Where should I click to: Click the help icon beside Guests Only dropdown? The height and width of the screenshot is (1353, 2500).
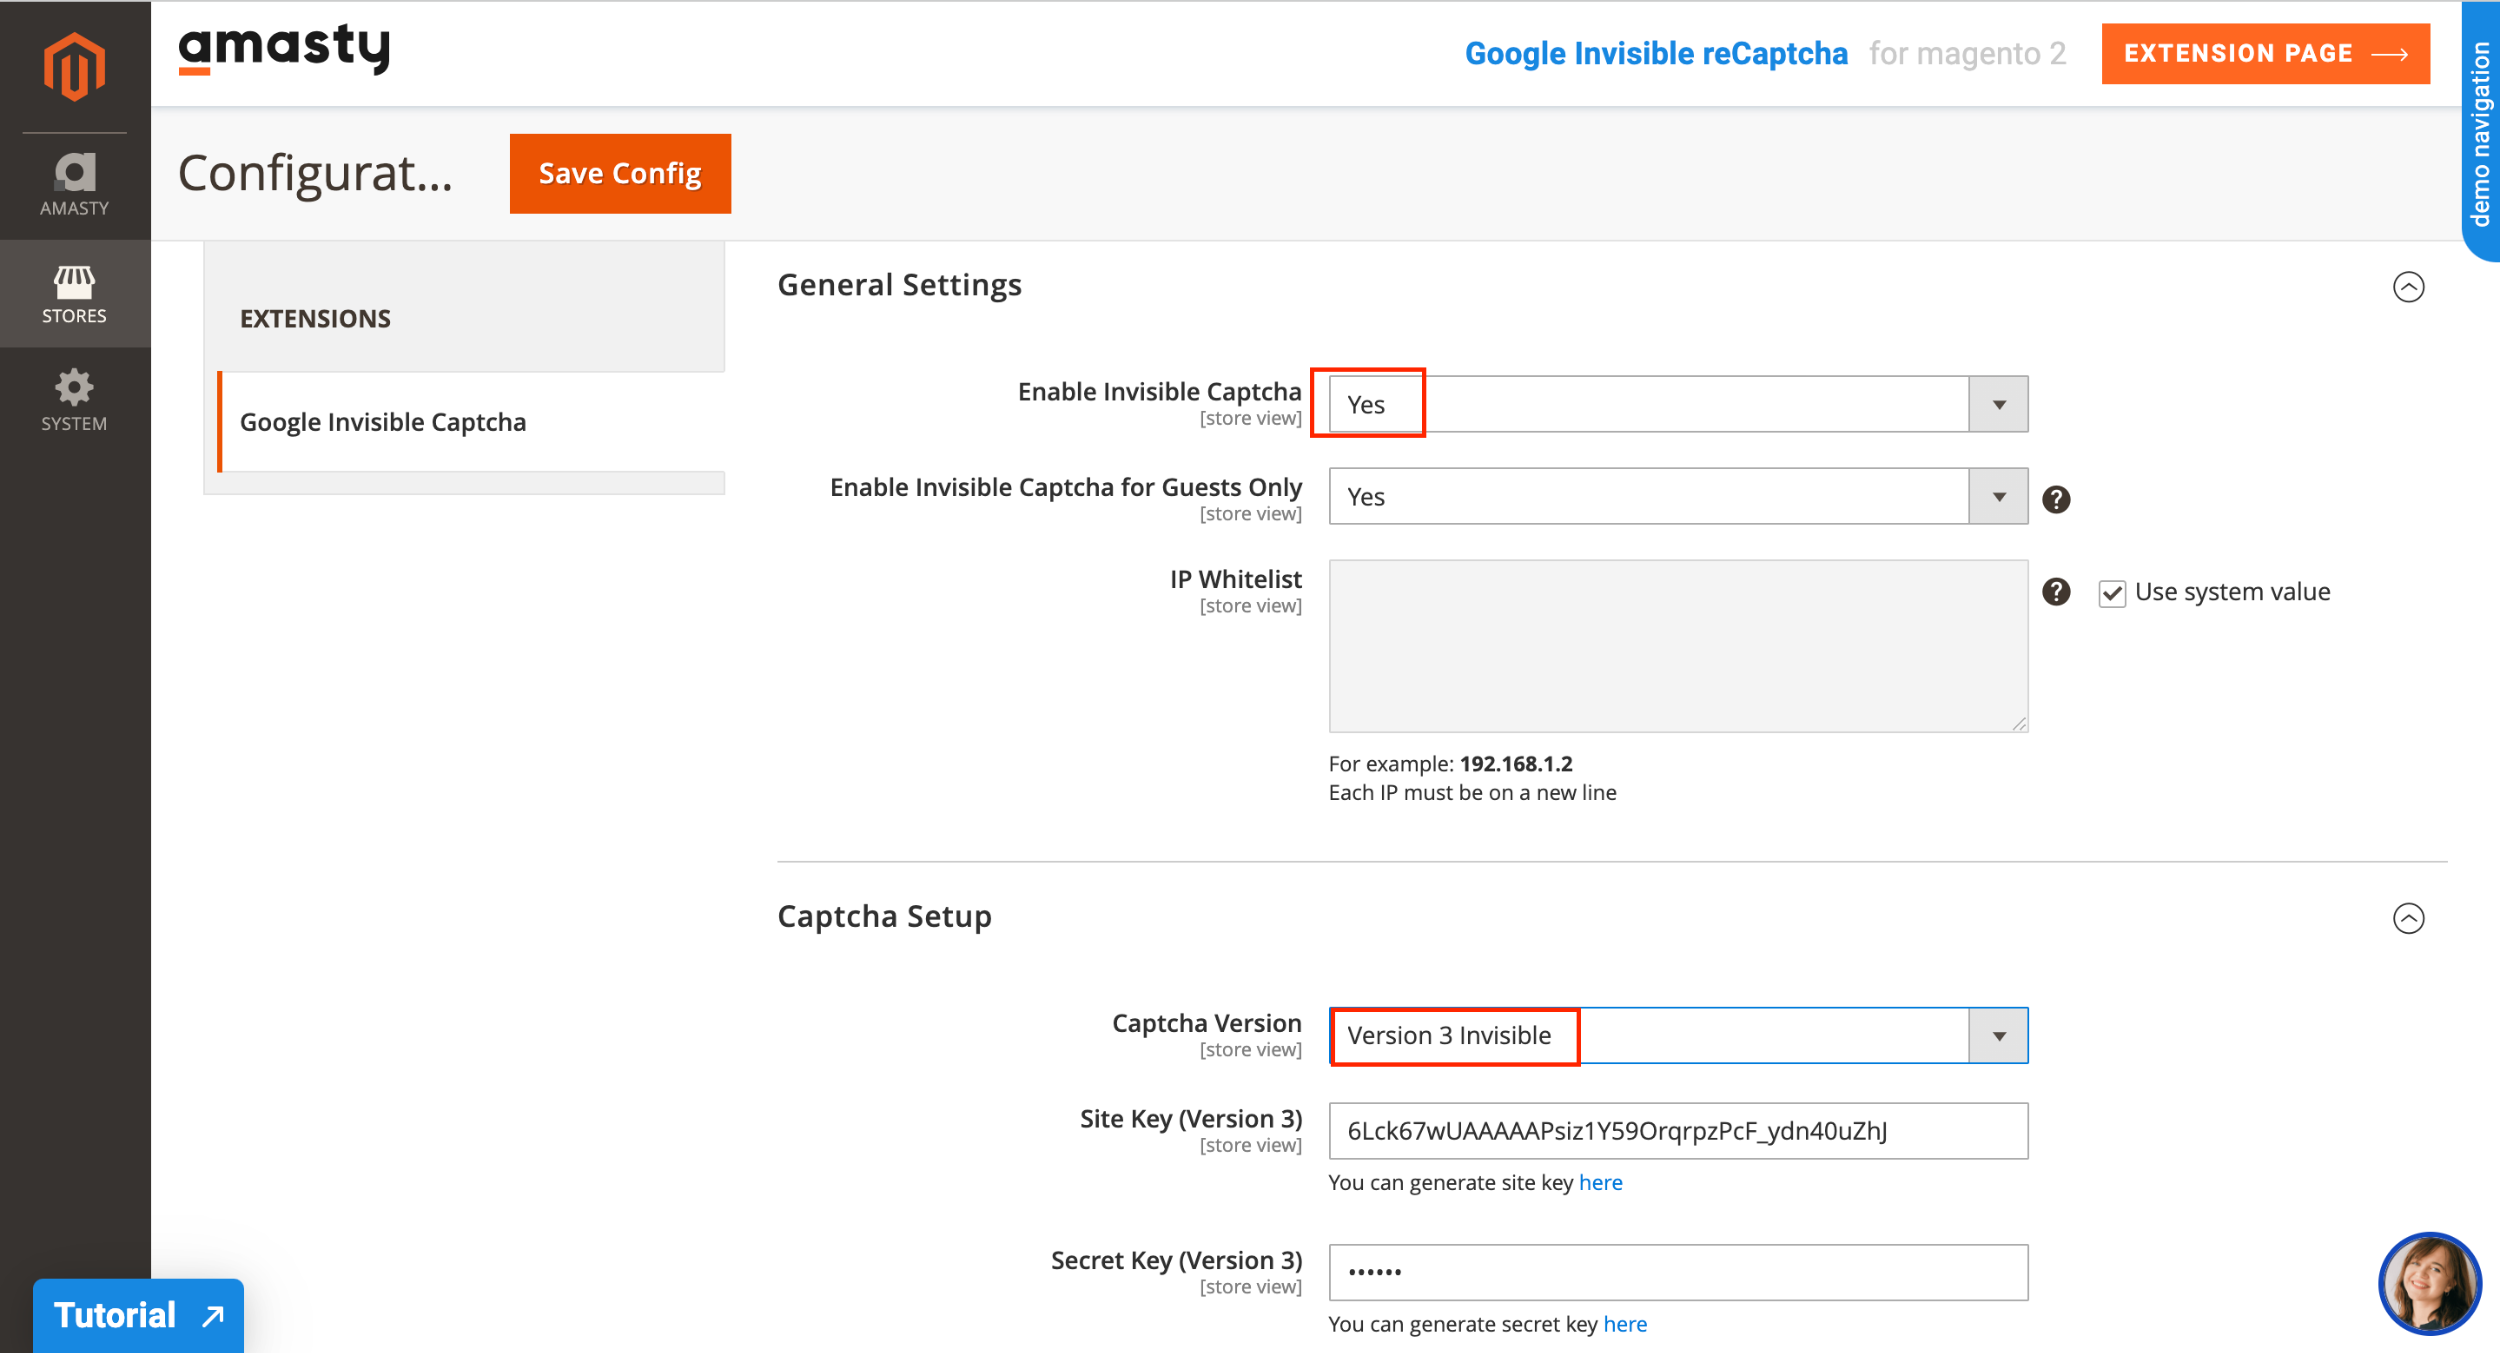[x=2057, y=498]
